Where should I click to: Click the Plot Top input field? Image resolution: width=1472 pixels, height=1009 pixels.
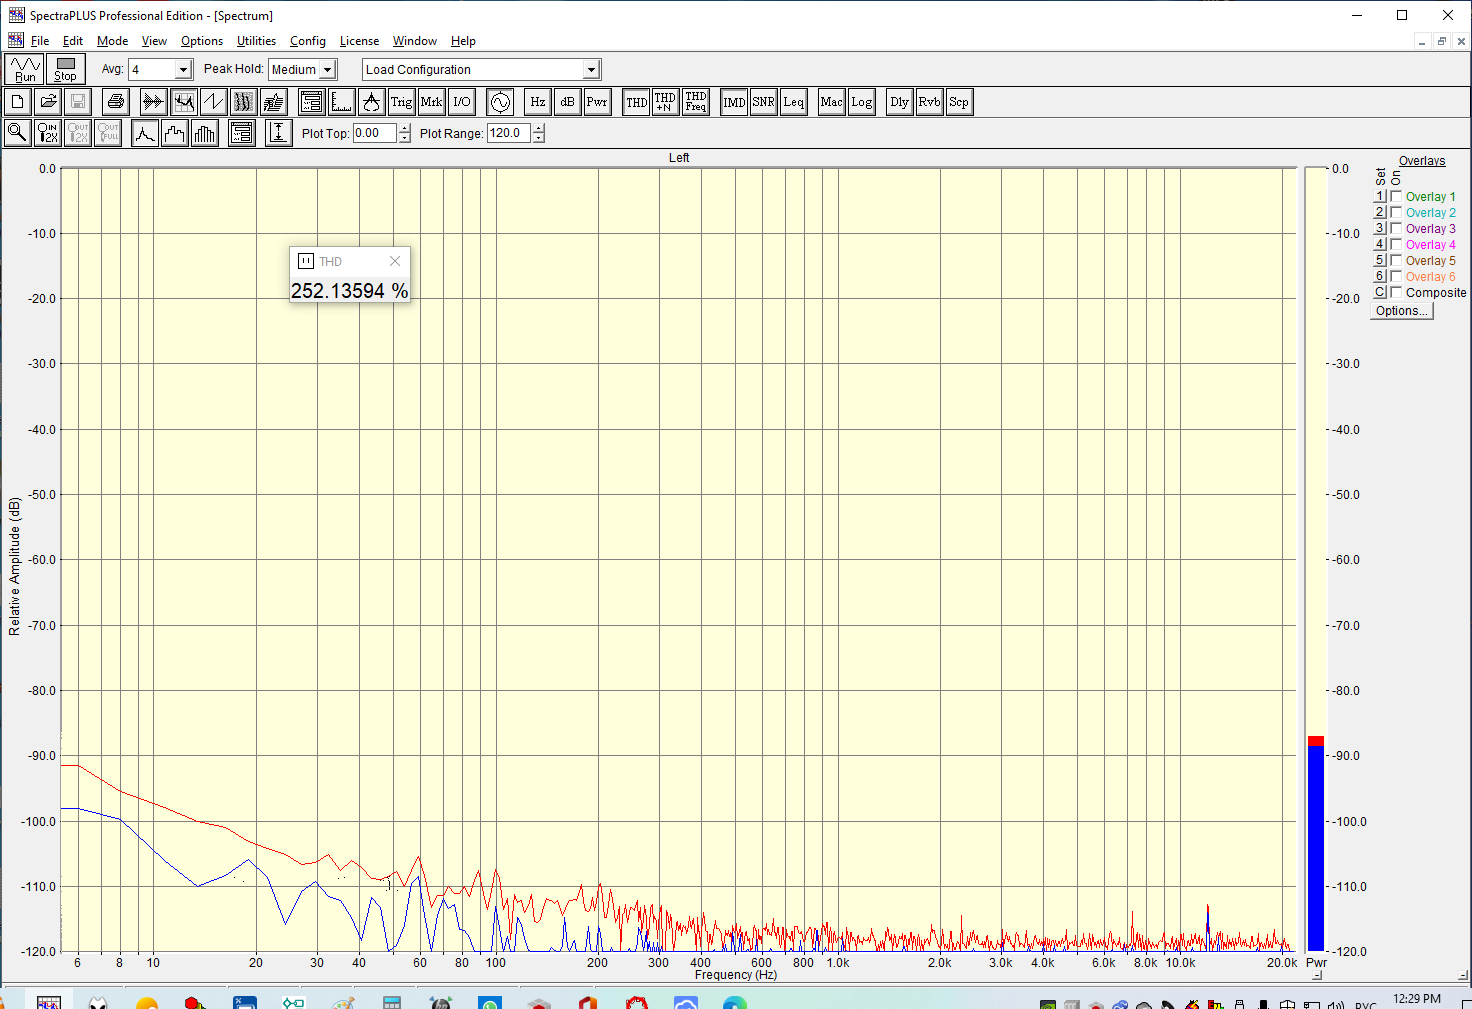375,133
